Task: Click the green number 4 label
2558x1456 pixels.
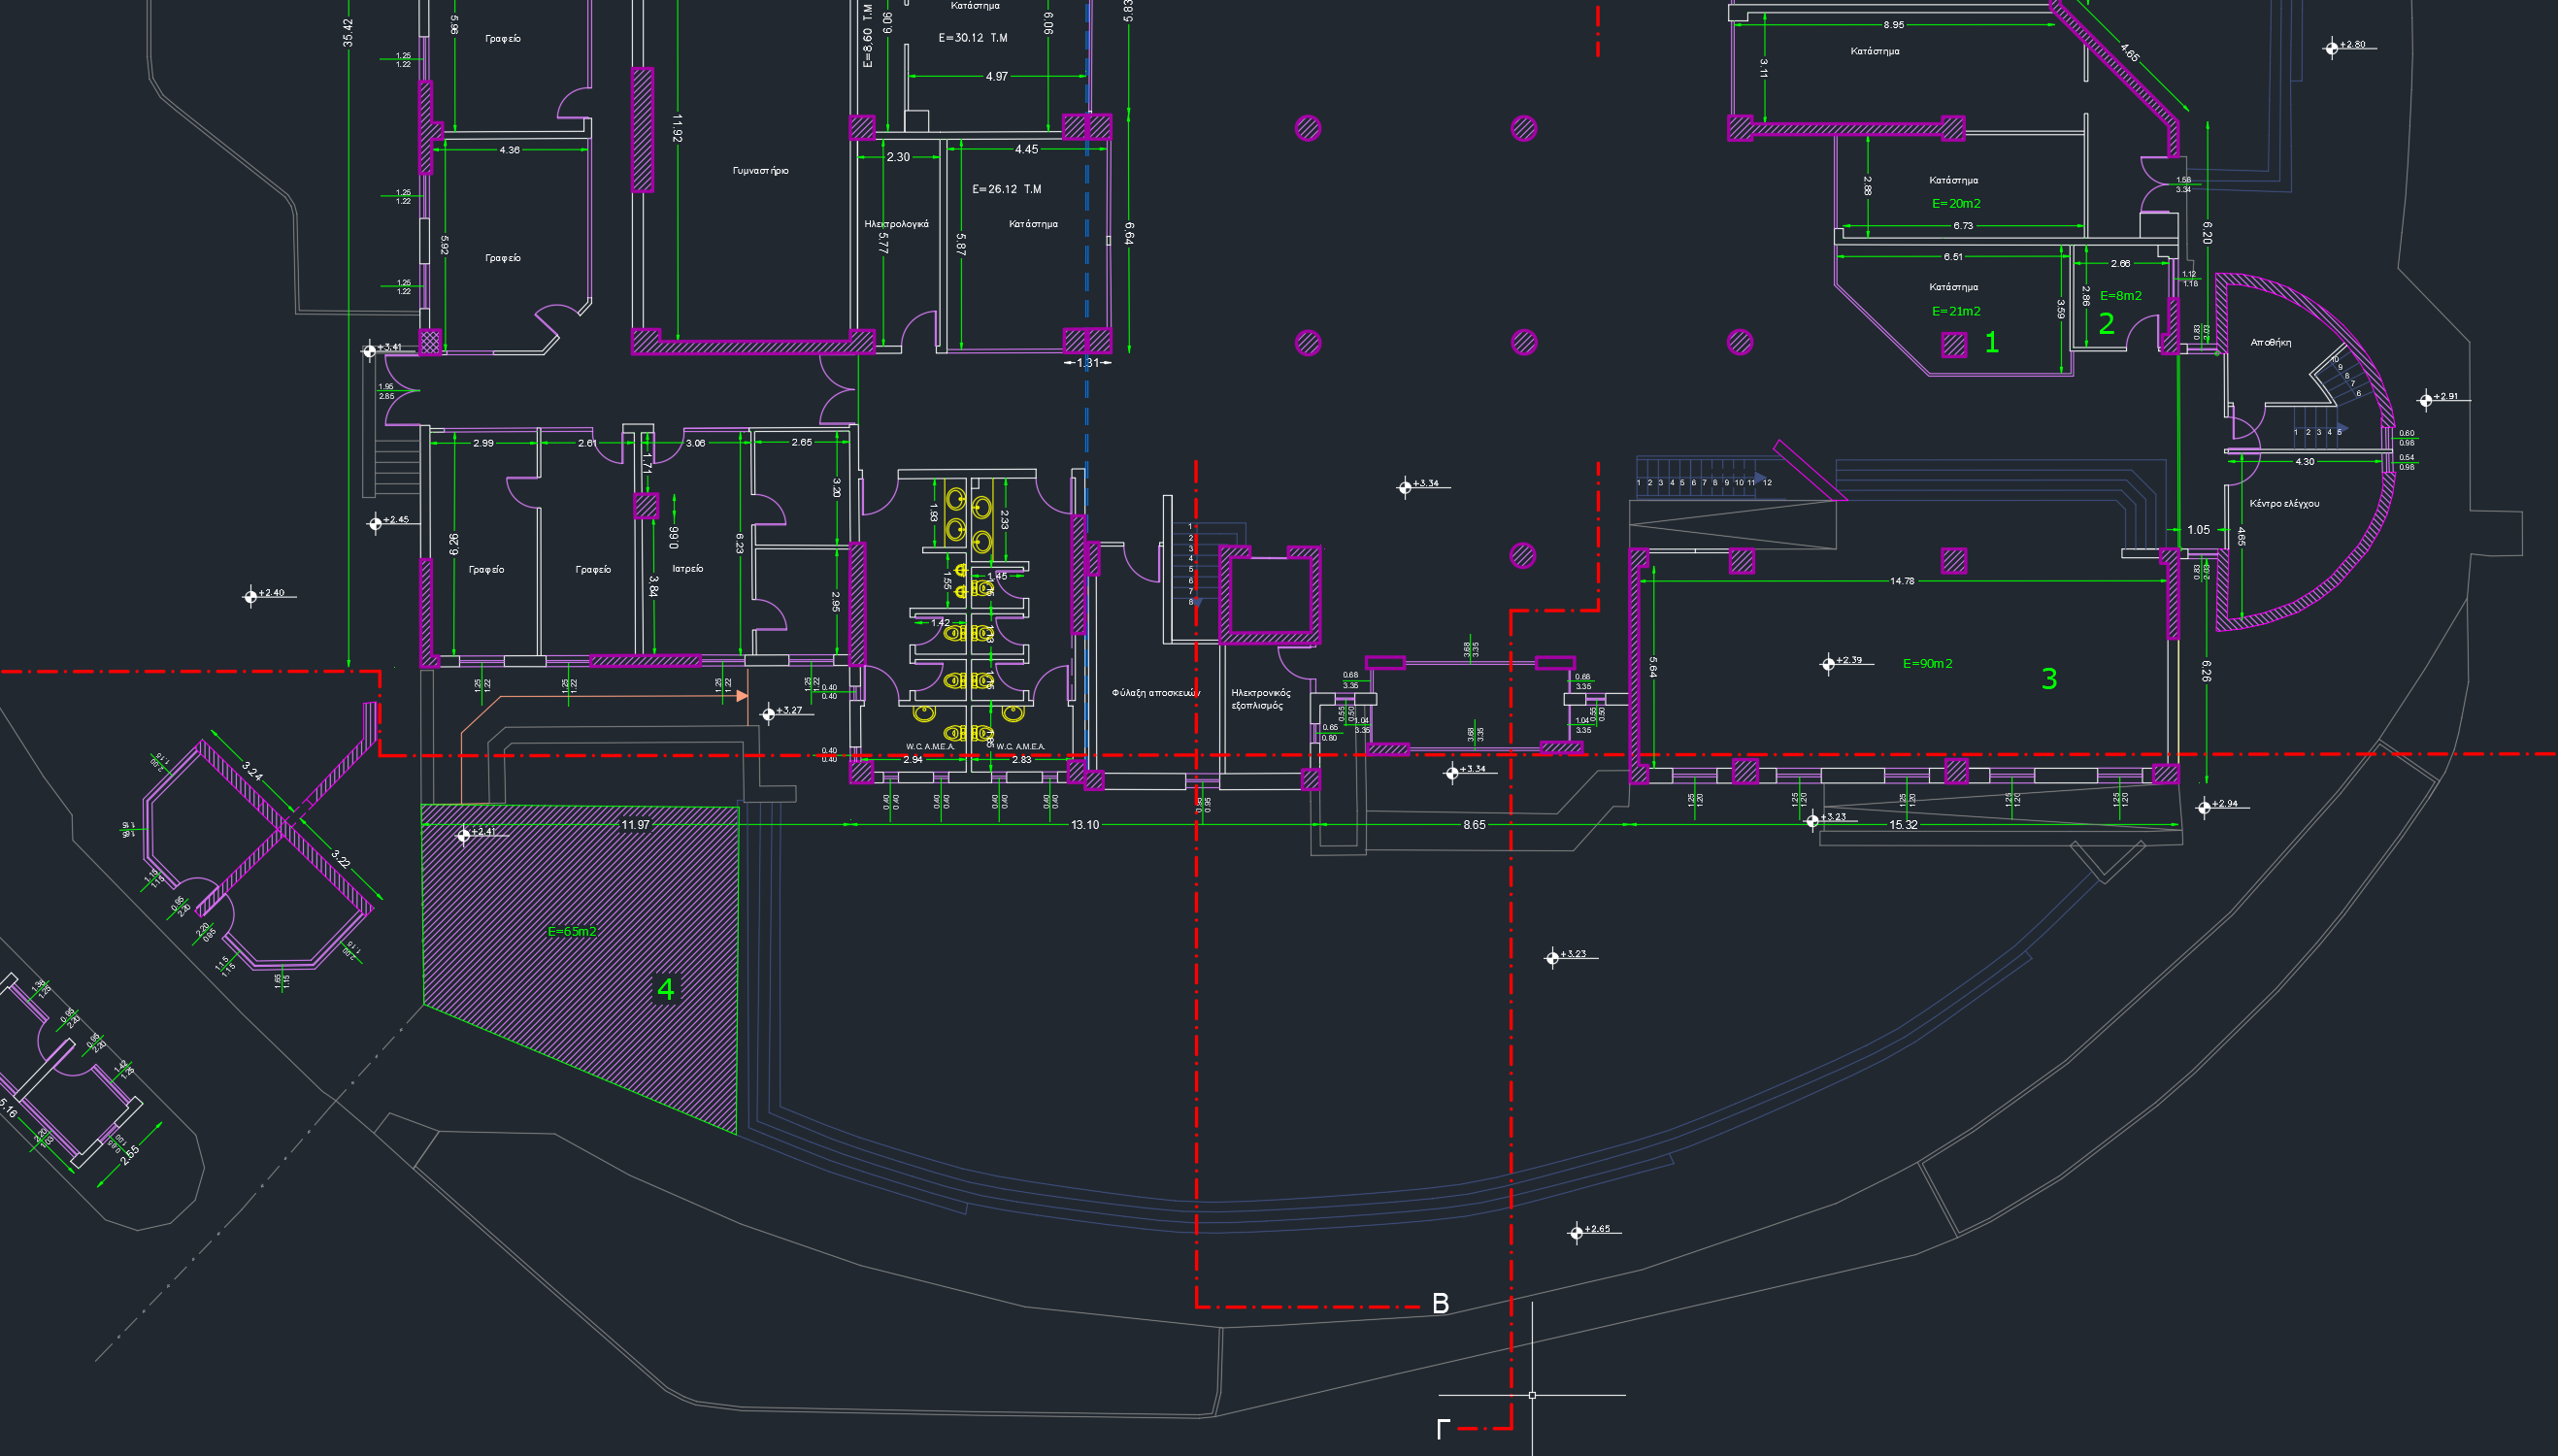Action: click(666, 989)
